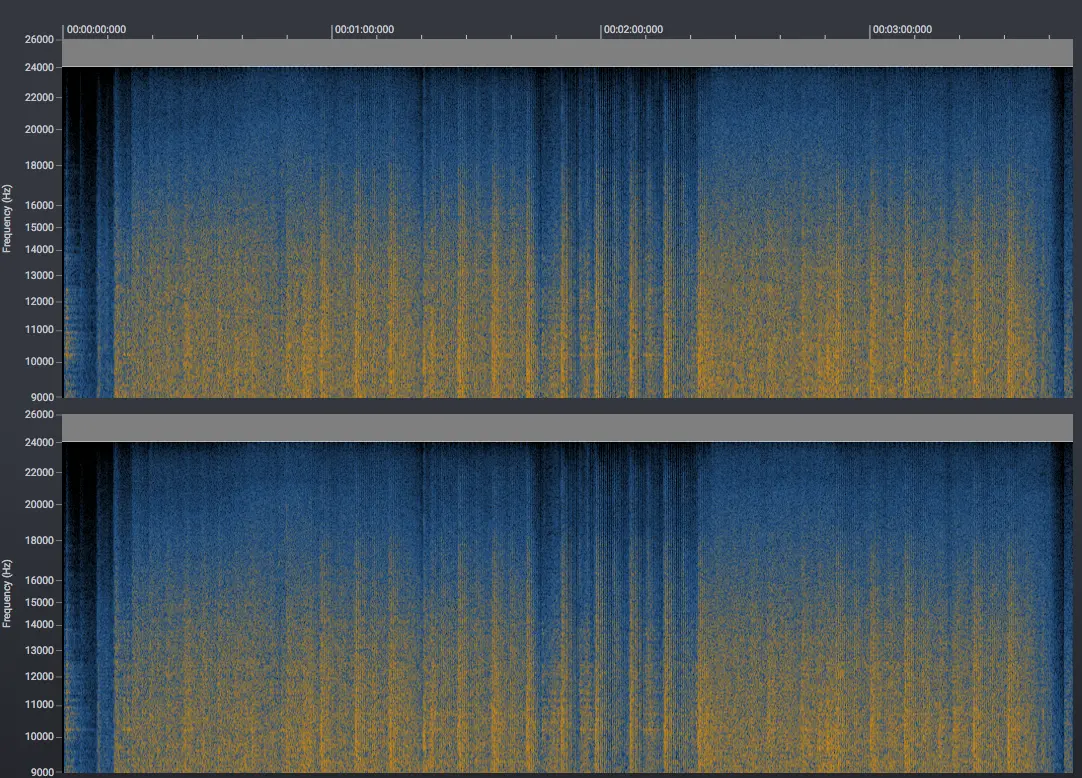The width and height of the screenshot is (1082, 778).
Task: Click 11000 Hz label on lower channel axis
Action: coord(39,705)
